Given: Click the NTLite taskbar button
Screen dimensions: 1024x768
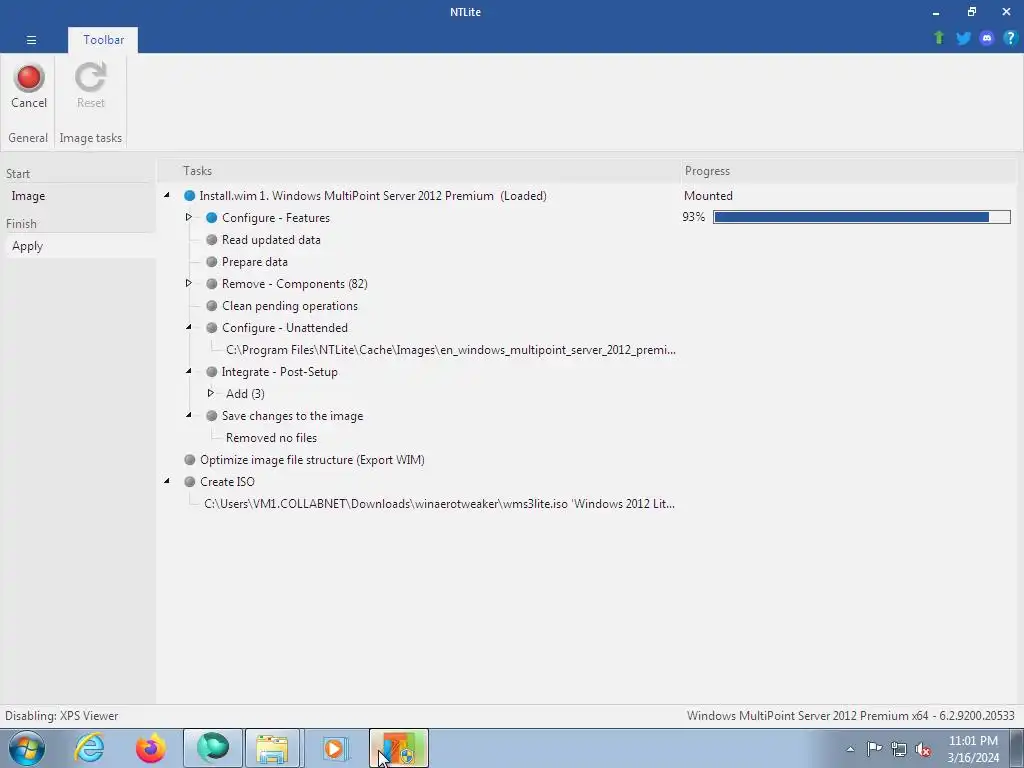Looking at the screenshot, I should [398, 748].
